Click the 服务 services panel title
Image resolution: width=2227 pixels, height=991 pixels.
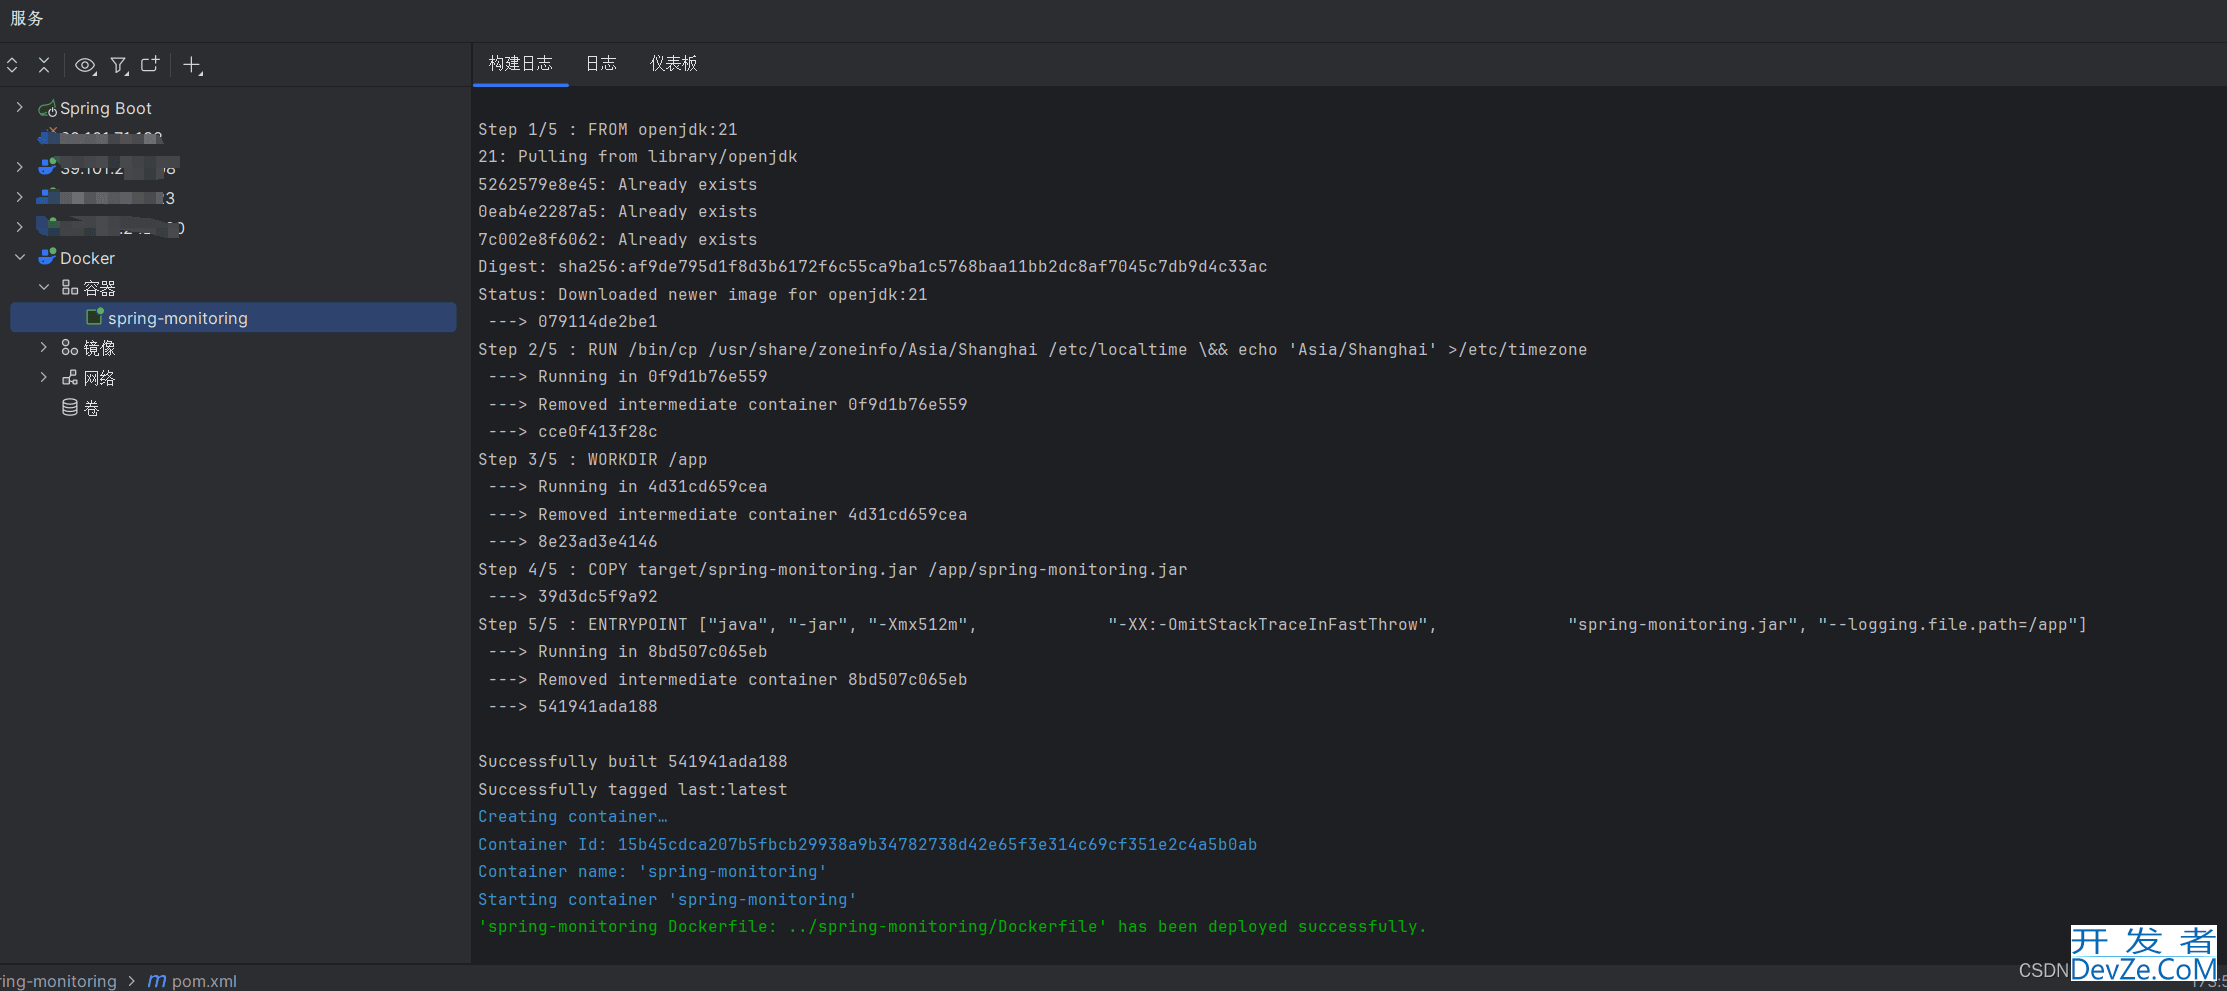coord(27,18)
